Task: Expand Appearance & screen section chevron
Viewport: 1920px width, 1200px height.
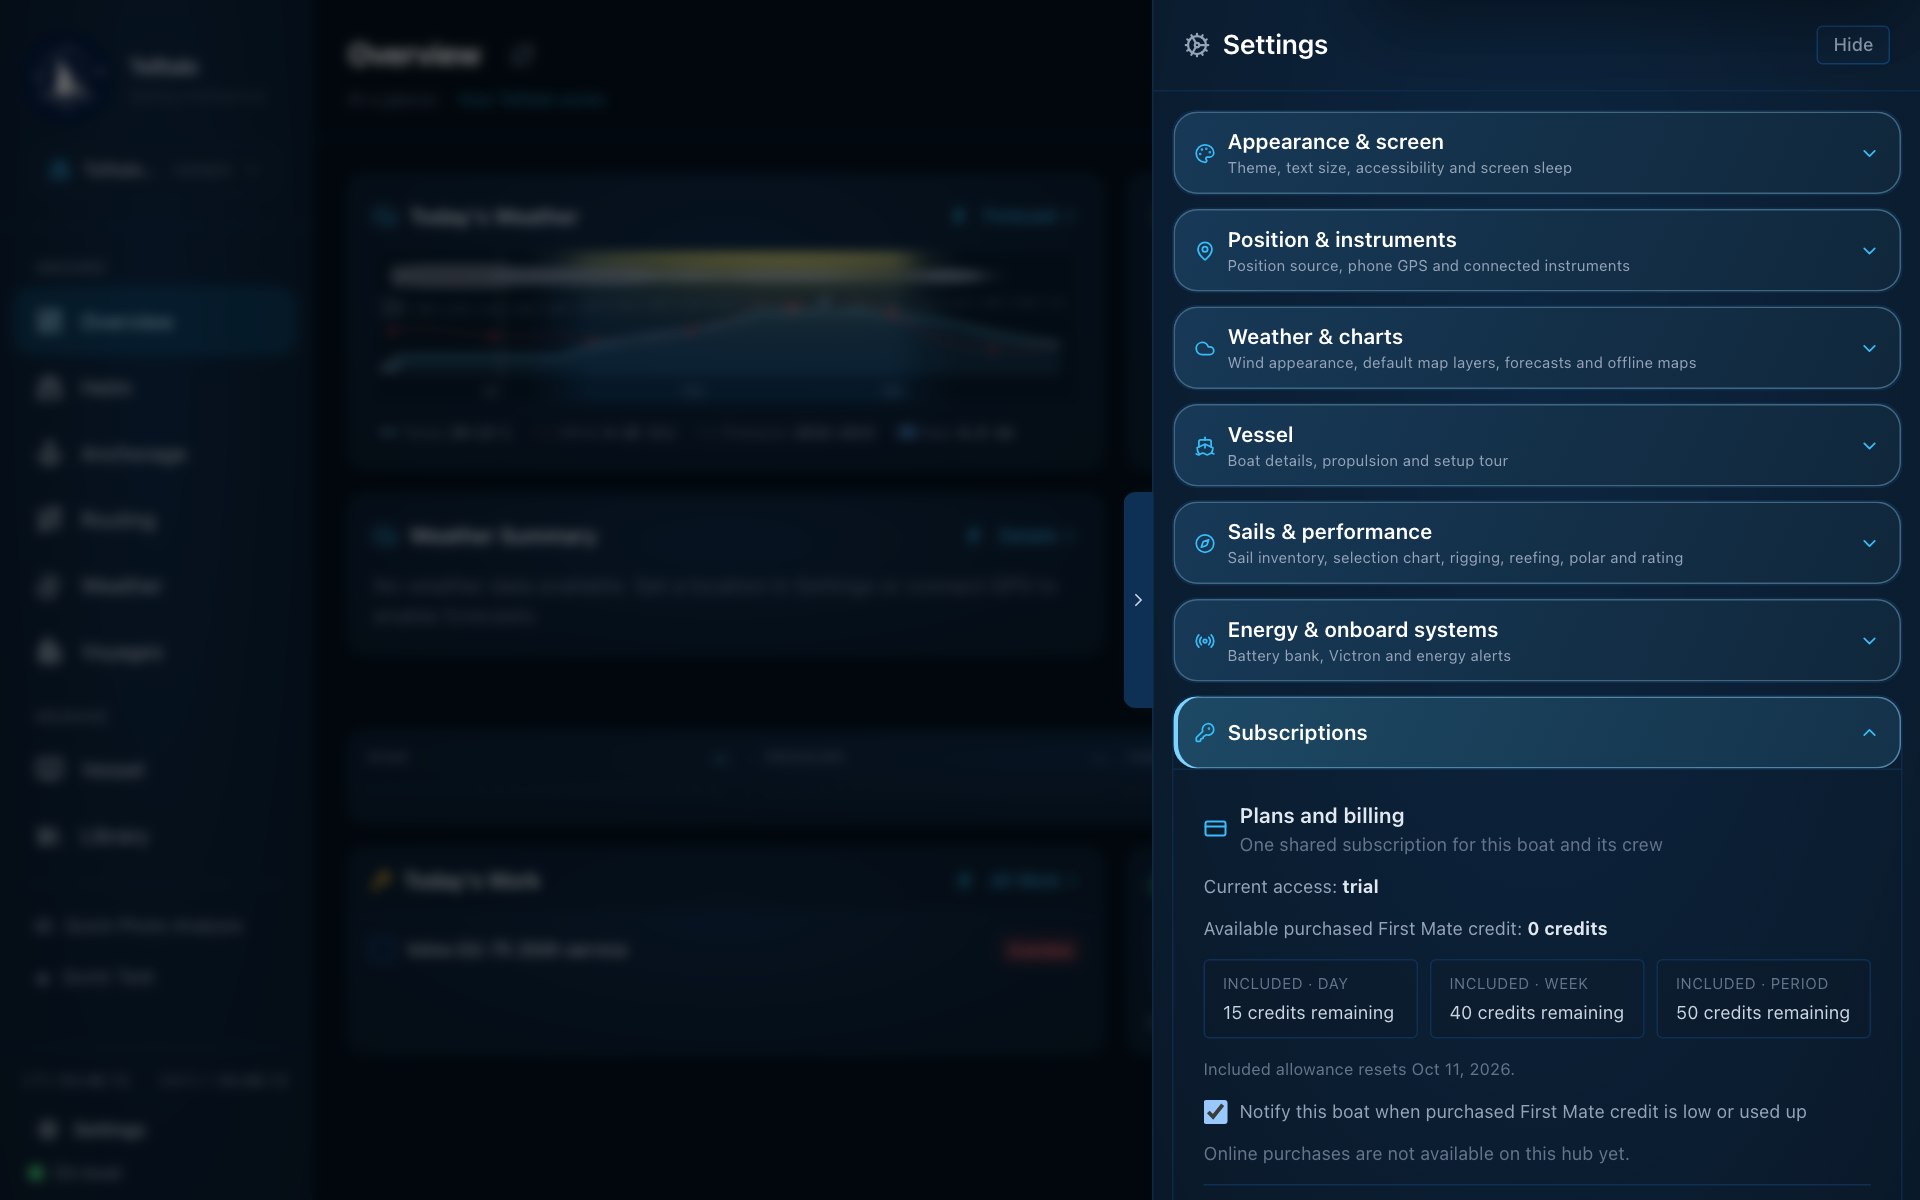Action: point(1869,154)
